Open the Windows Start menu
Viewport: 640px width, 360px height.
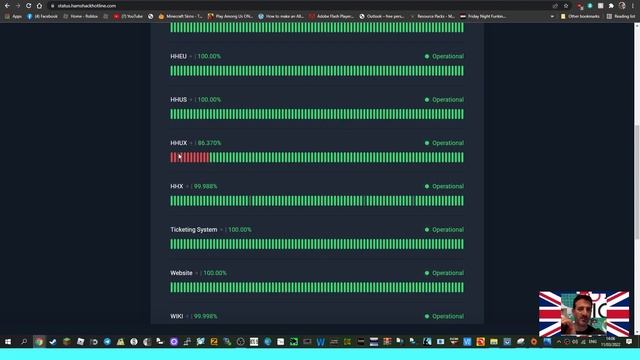pos(8,342)
